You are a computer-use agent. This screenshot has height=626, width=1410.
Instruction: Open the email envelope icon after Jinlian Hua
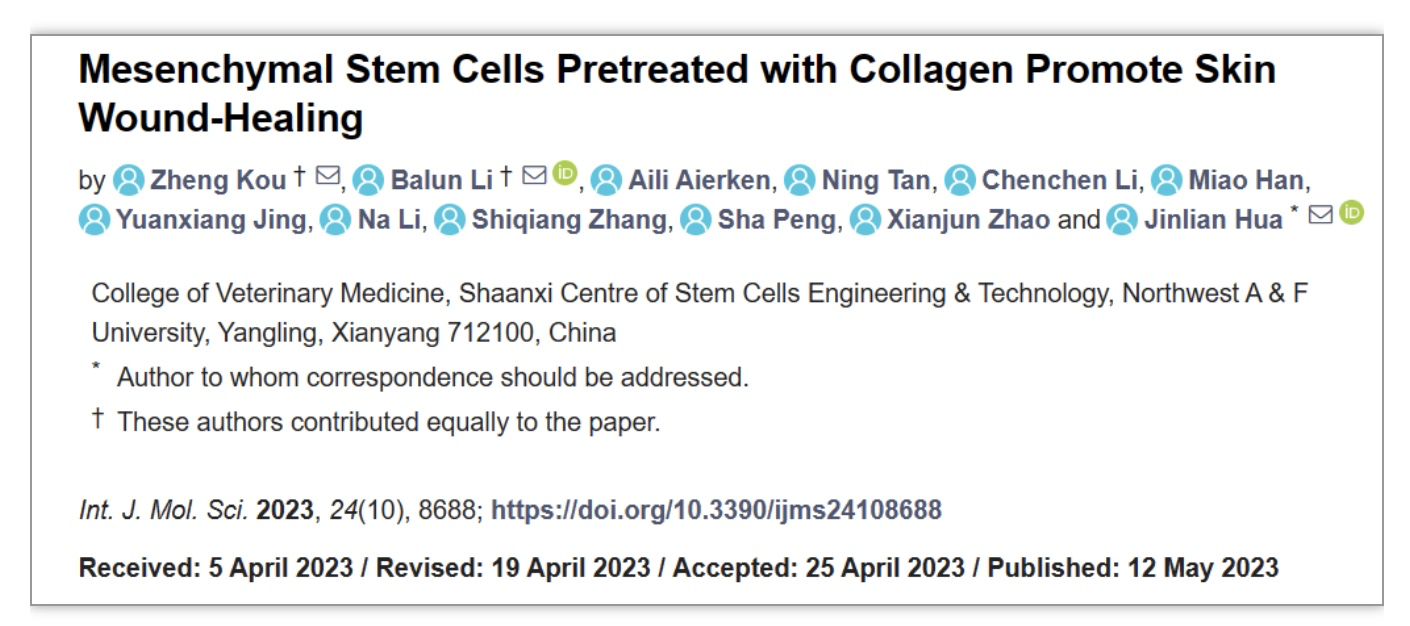coord(1320,216)
